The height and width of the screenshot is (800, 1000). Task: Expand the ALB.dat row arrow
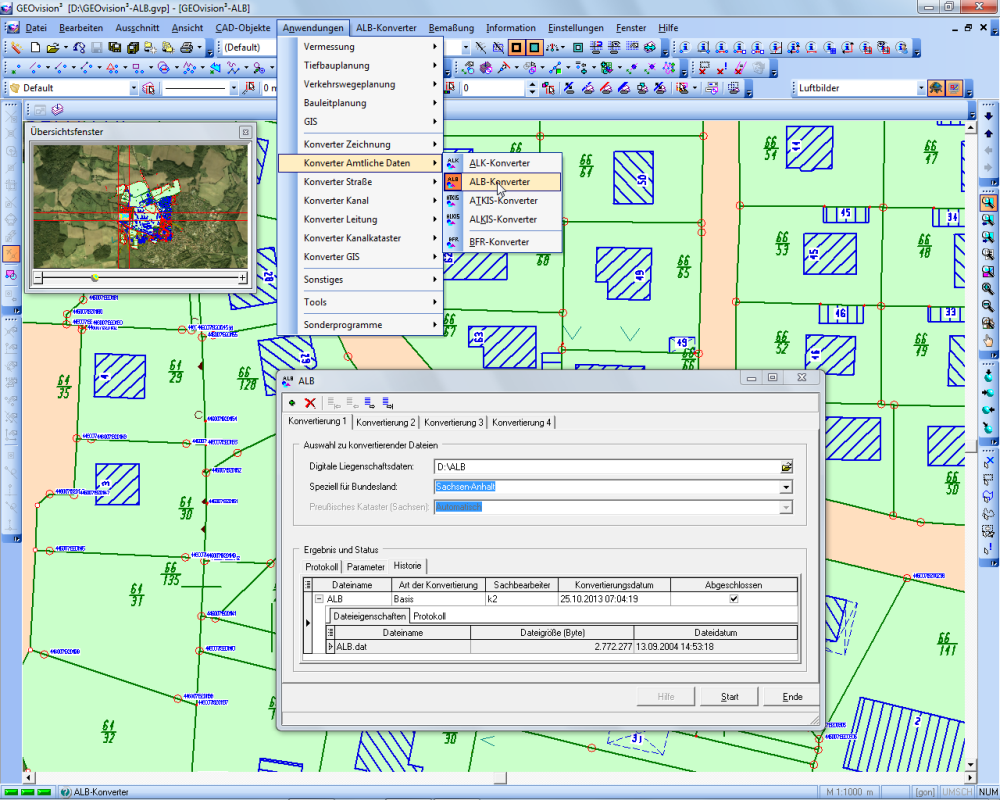pos(330,647)
